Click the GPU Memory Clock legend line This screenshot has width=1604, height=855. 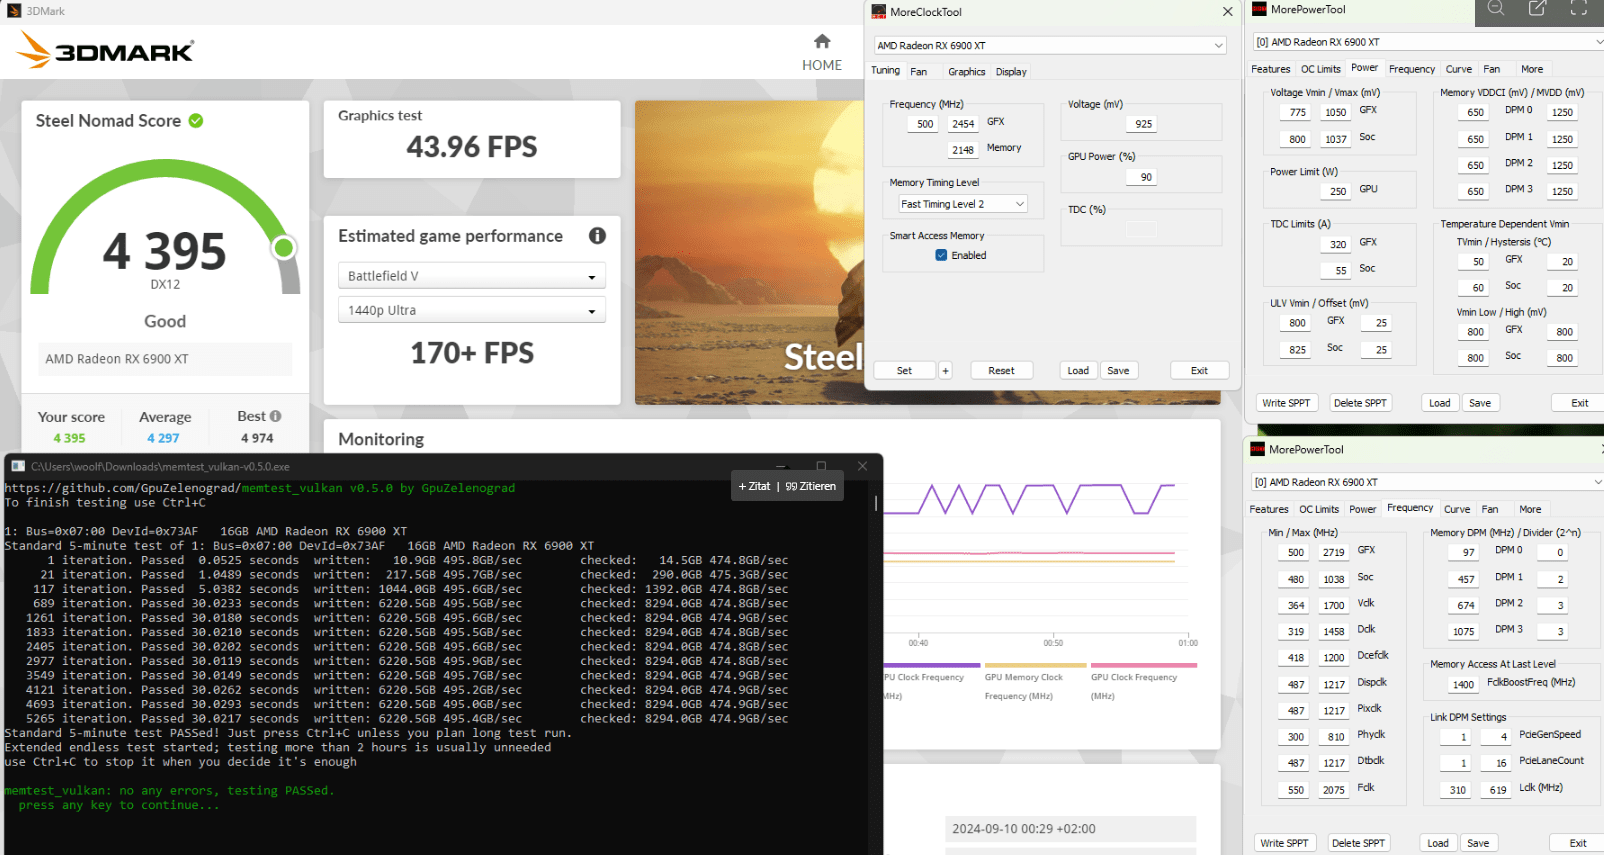click(1035, 665)
